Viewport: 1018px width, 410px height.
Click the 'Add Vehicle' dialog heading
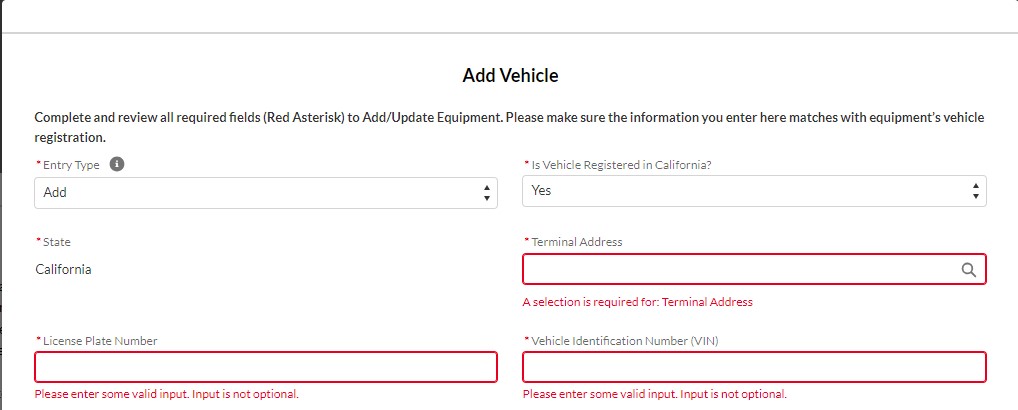[510, 76]
